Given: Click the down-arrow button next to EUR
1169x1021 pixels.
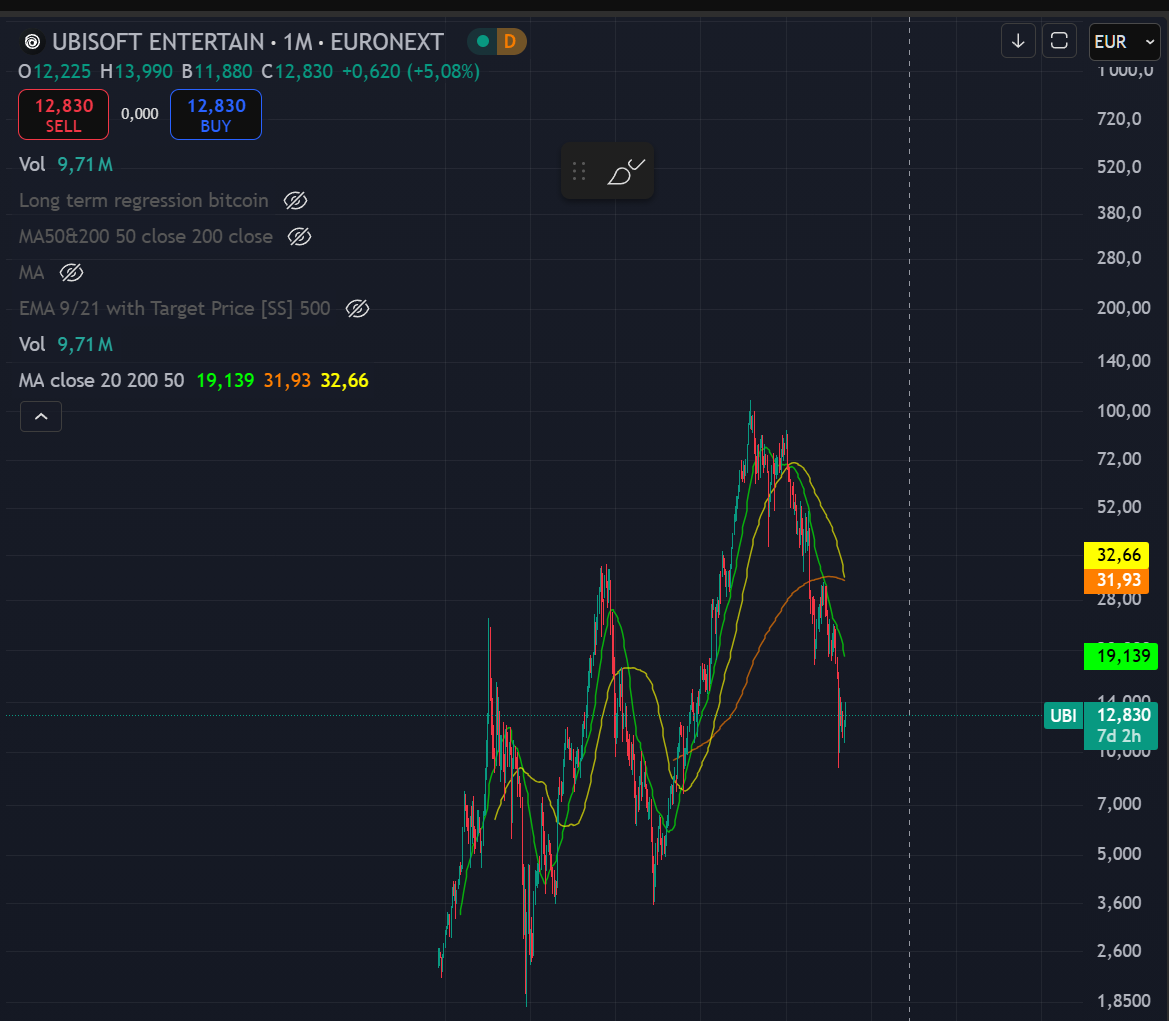Looking at the screenshot, I should 1018,41.
